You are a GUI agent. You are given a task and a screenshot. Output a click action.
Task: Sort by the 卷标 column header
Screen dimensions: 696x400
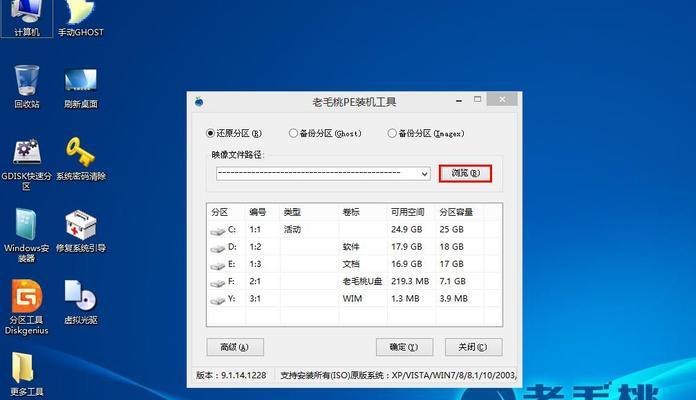tap(363, 212)
